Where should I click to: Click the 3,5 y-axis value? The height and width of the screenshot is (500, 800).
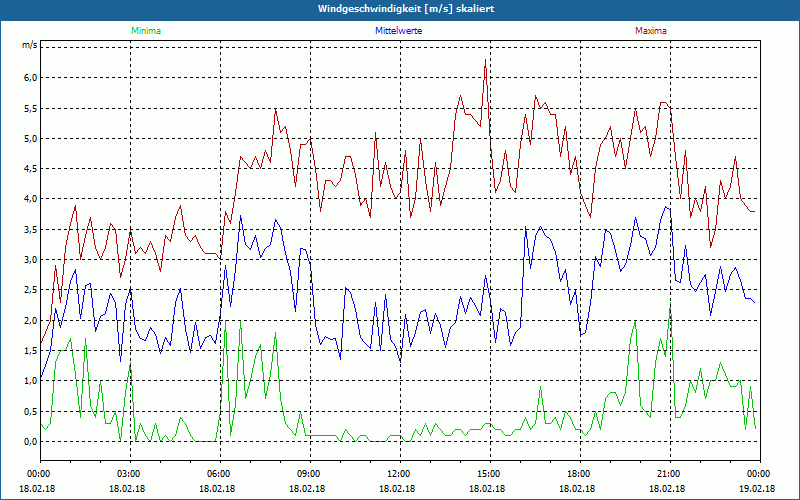coord(30,230)
